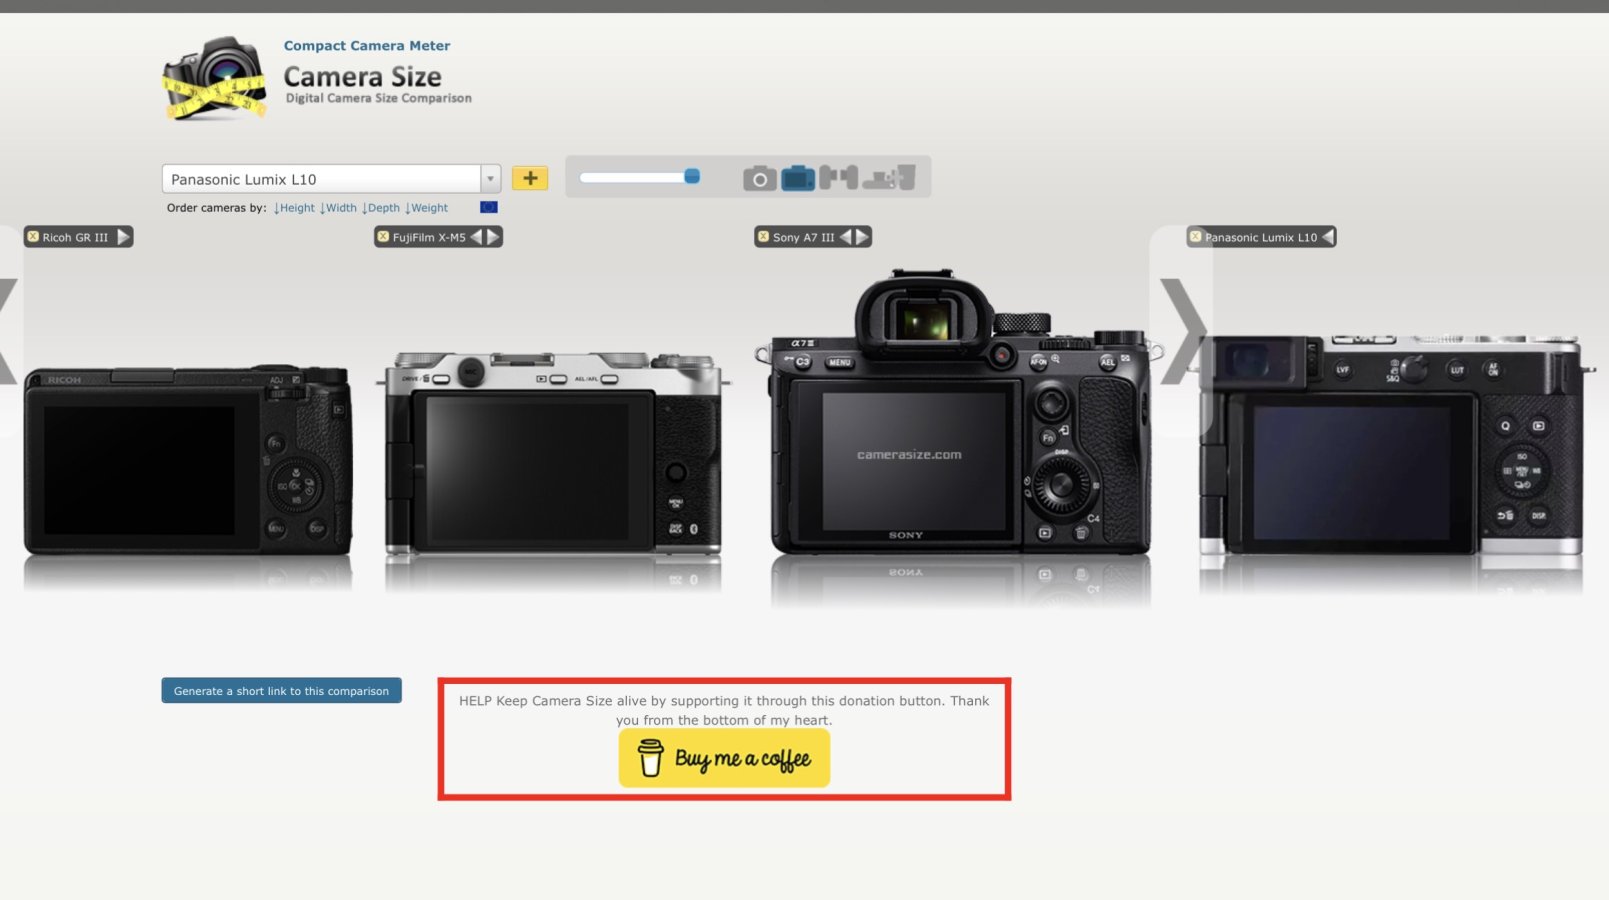Move Ricoh GR III to the right
Screen dimensions: 1609x900
(x=123, y=237)
